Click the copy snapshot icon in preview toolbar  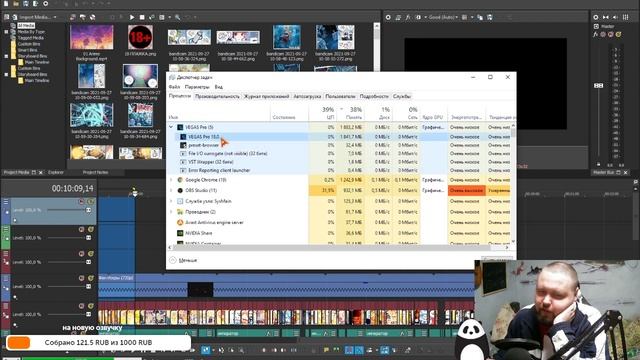pyautogui.click(x=480, y=17)
